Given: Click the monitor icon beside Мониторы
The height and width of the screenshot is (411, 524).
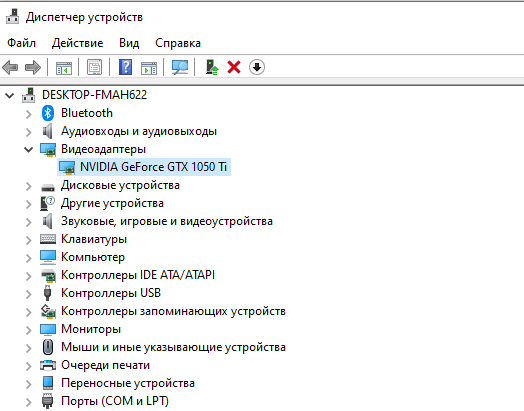Looking at the screenshot, I should pyautogui.click(x=48, y=329).
